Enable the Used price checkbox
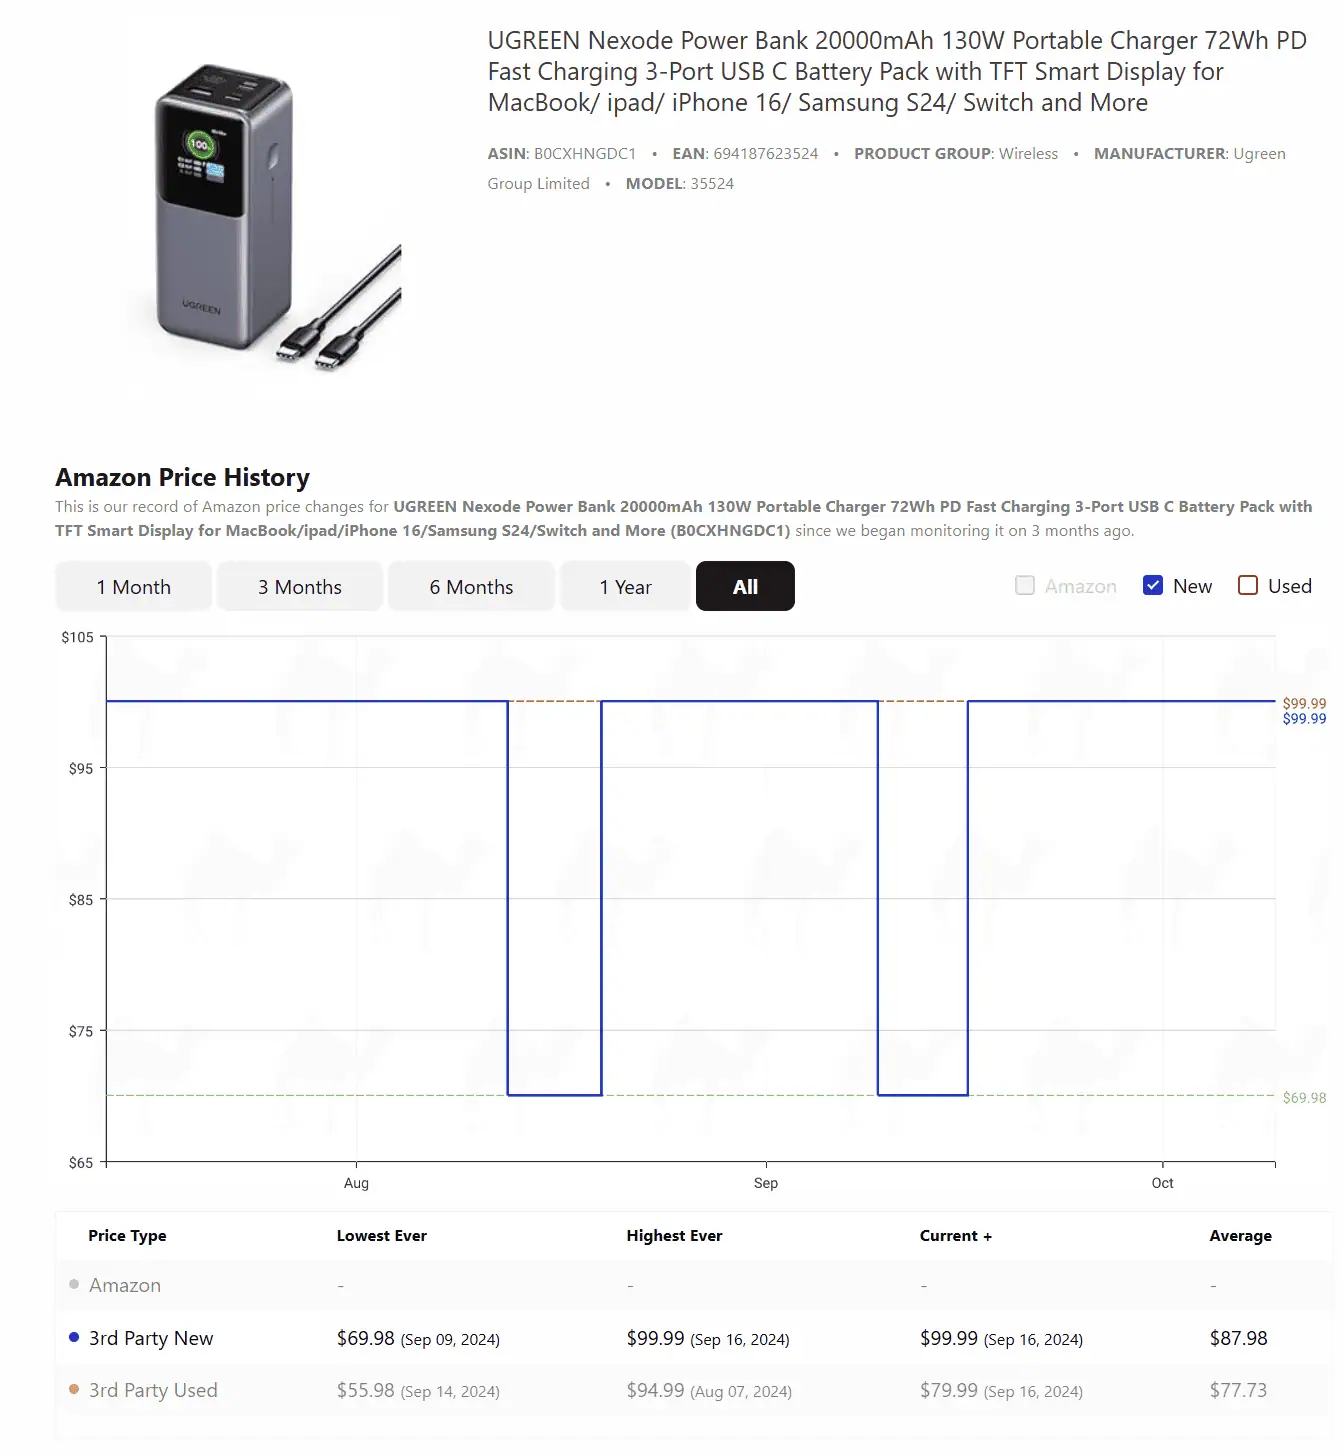 [1248, 586]
